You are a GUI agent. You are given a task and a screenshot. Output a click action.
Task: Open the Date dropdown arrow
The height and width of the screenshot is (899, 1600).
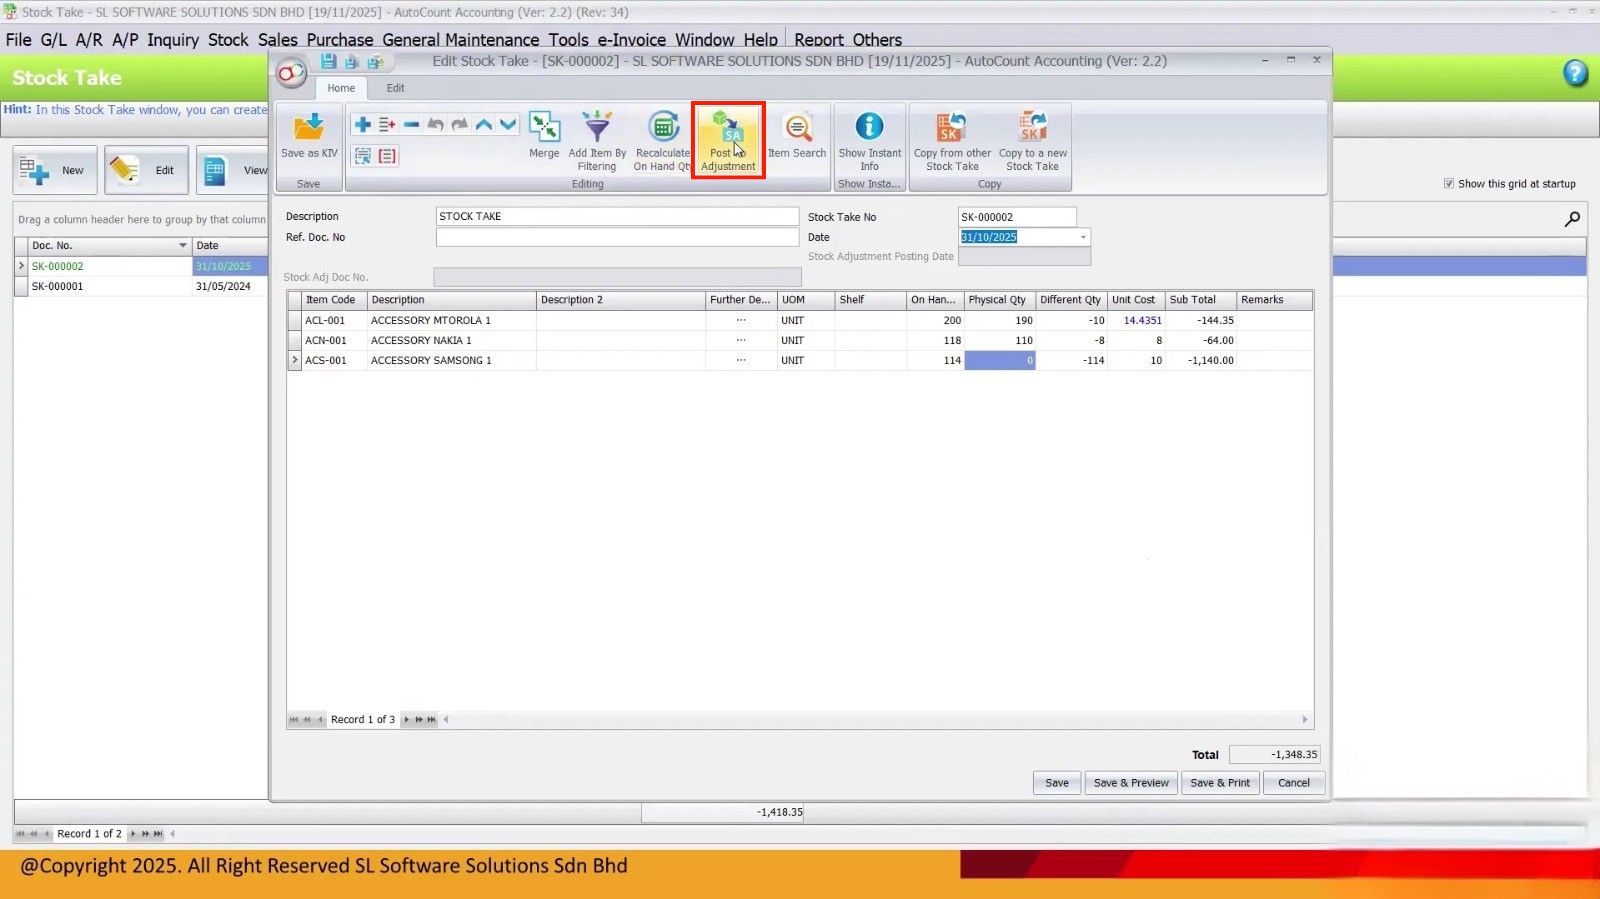point(1082,237)
